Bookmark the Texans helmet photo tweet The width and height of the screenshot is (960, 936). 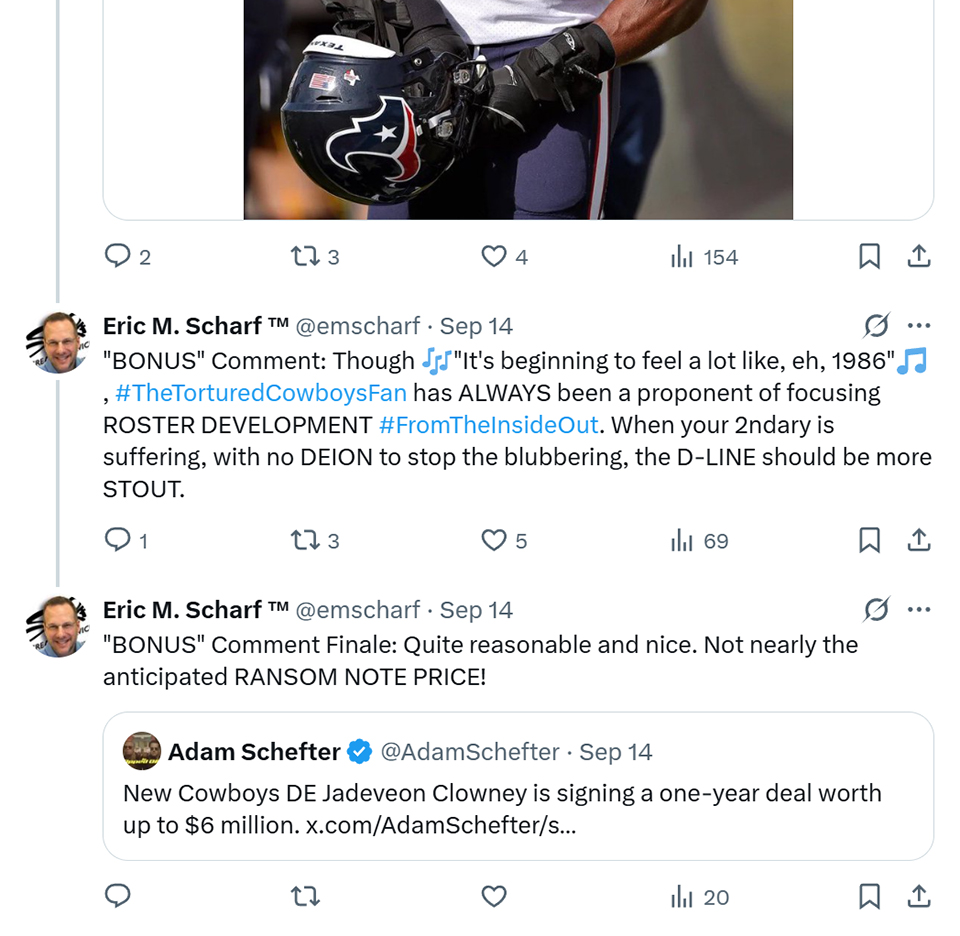click(x=870, y=257)
